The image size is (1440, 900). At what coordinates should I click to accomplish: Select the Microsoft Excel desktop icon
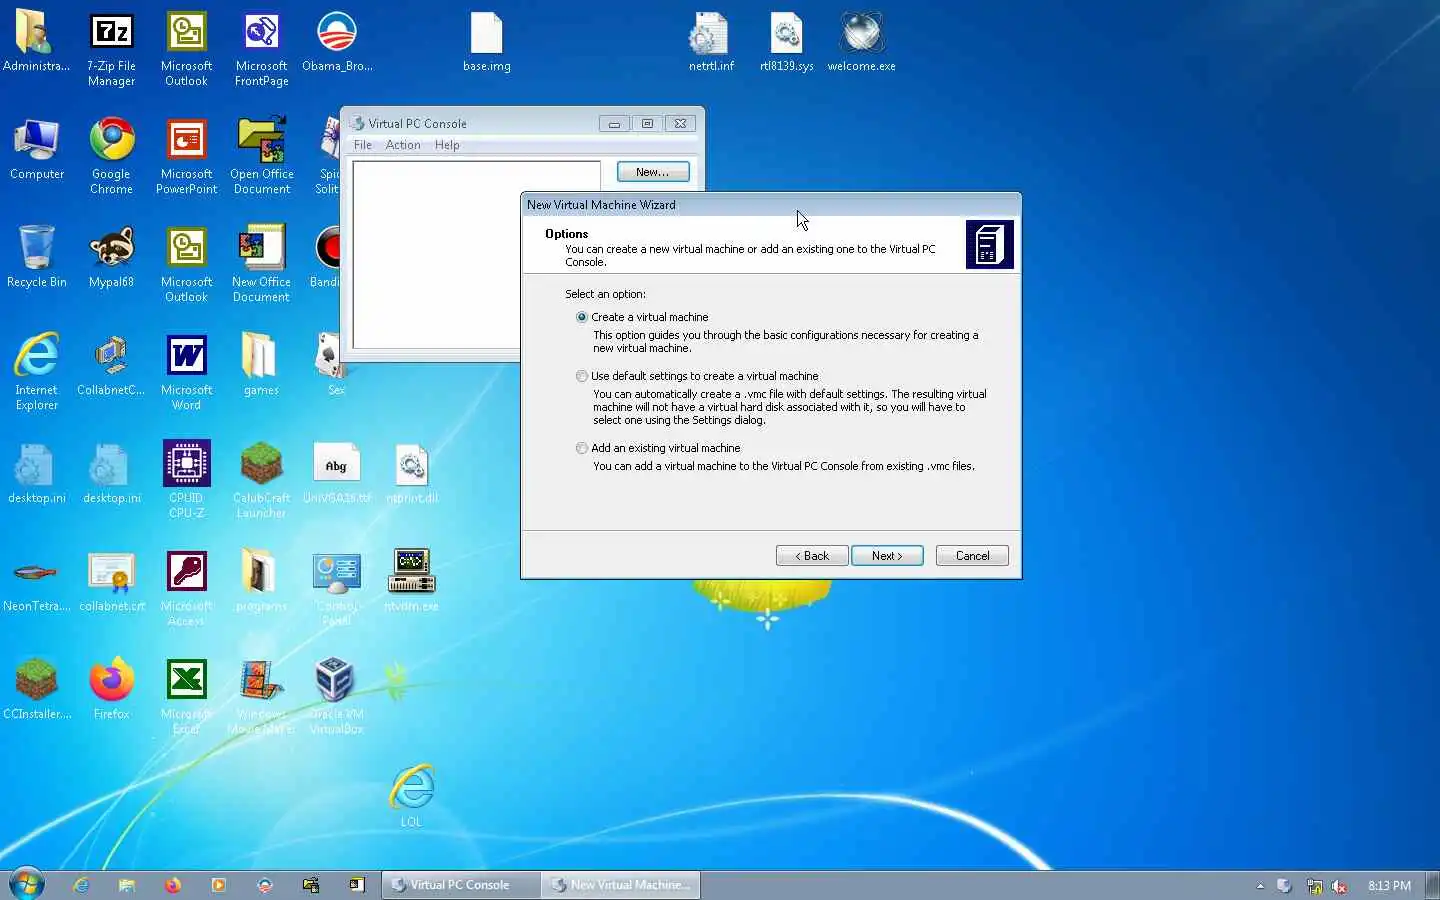point(186,697)
